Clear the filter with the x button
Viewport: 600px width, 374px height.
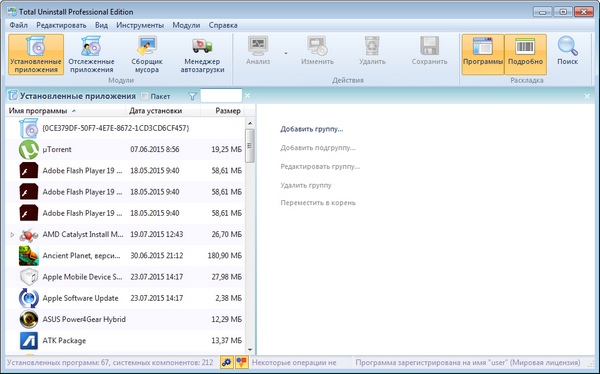tap(248, 96)
